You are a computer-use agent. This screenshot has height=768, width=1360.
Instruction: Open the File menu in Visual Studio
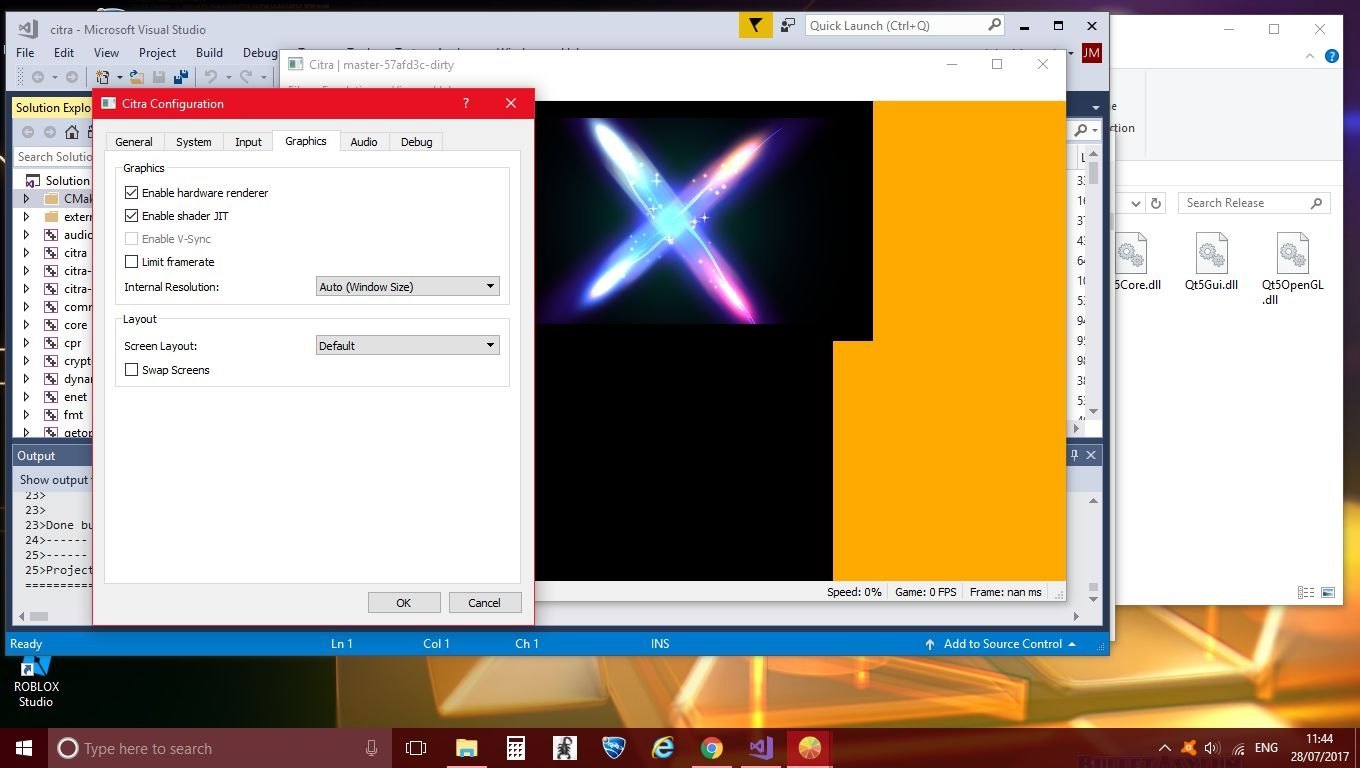click(25, 52)
